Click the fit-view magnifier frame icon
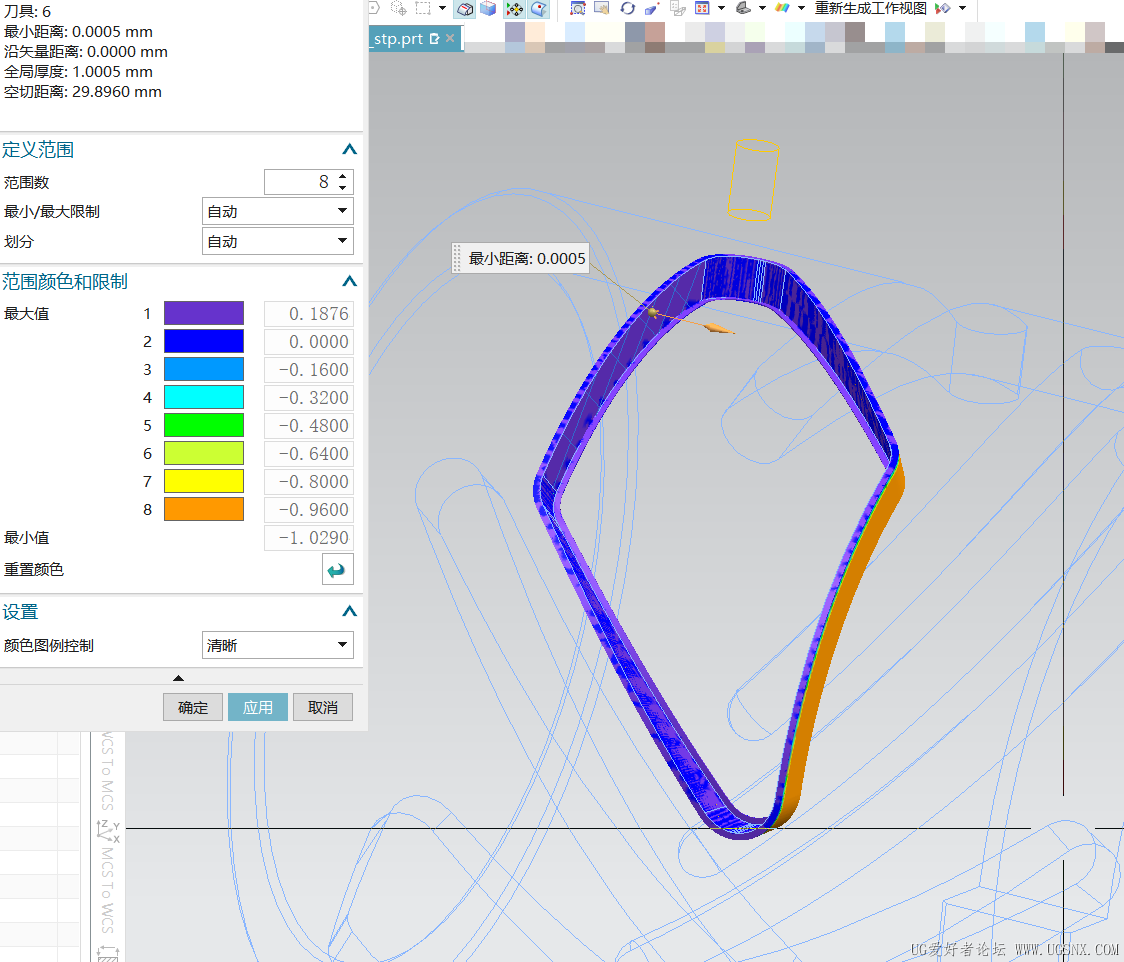1124x962 pixels. click(578, 9)
